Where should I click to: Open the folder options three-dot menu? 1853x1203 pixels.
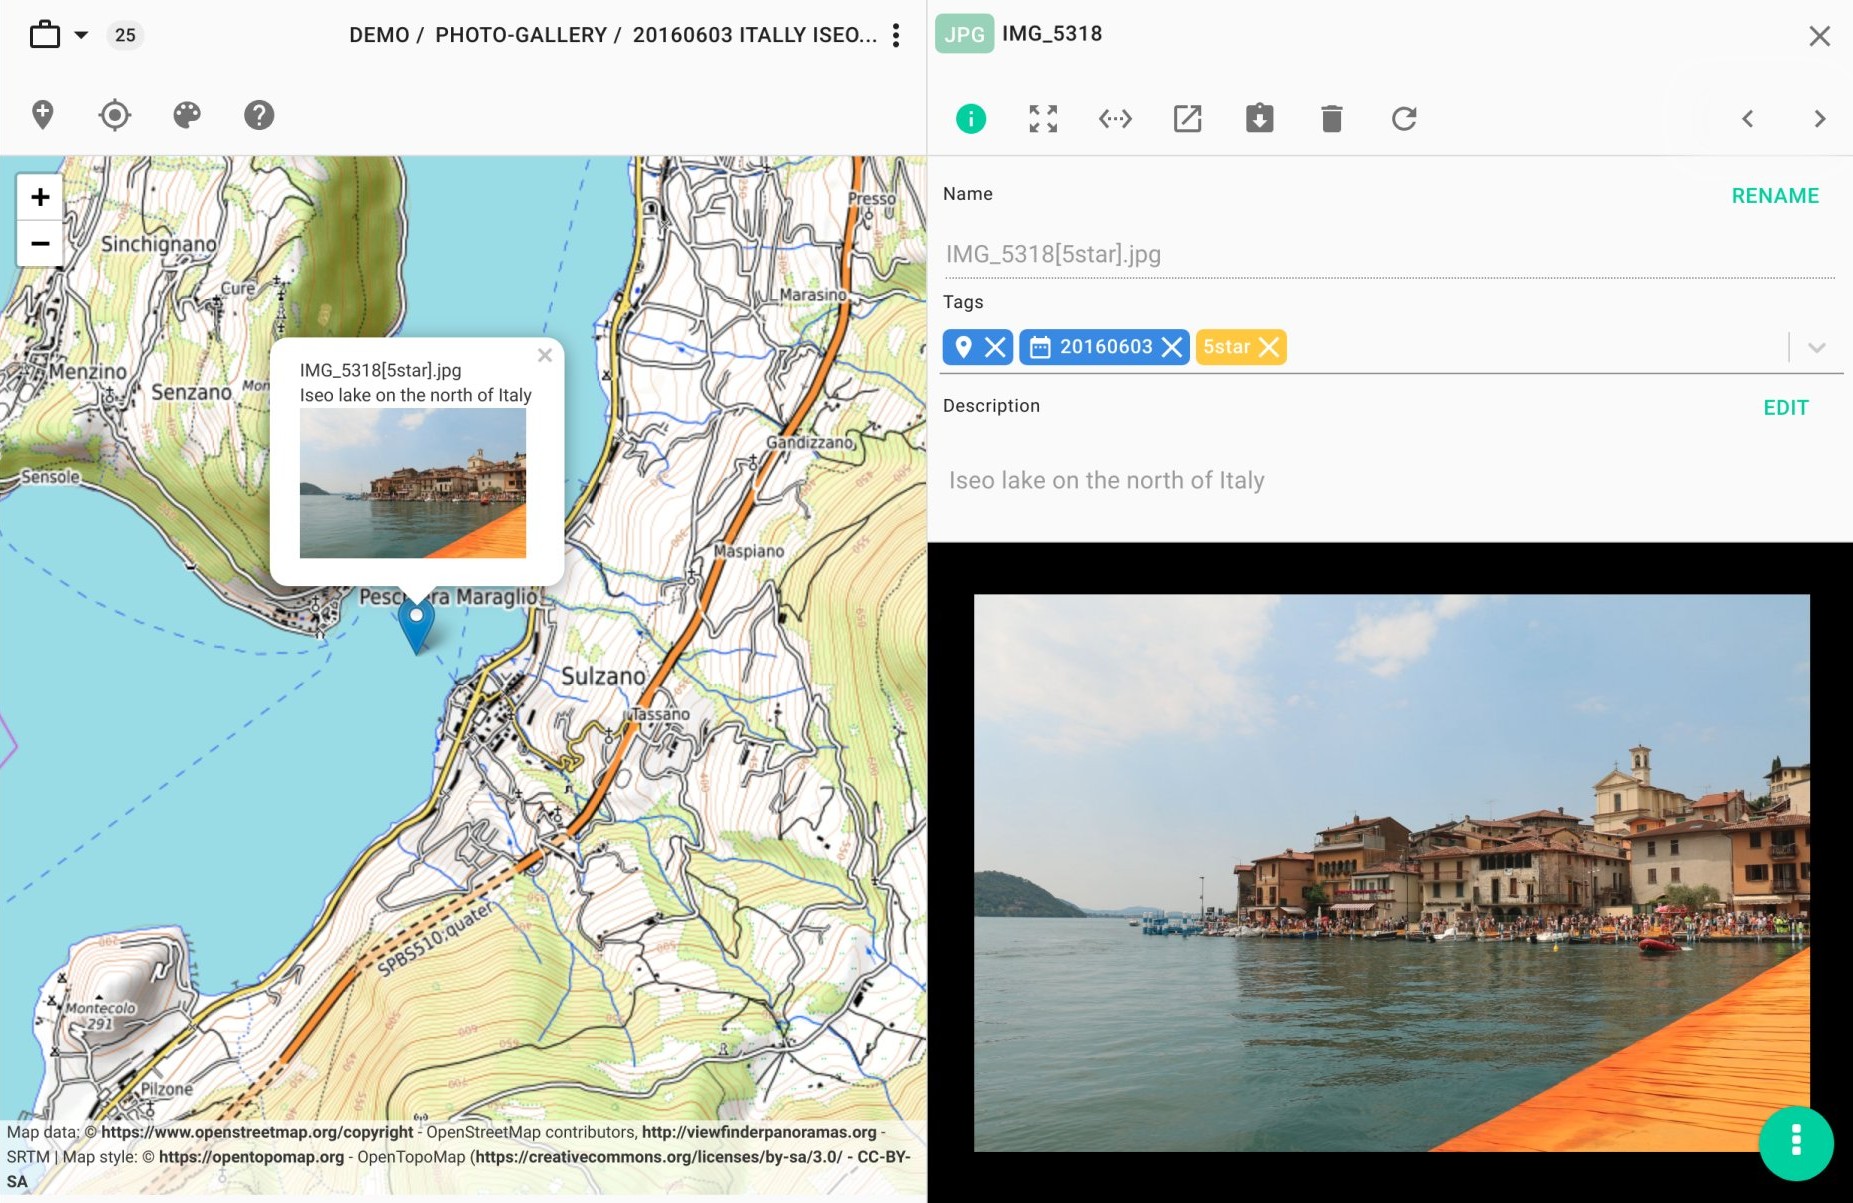pyautogui.click(x=896, y=35)
